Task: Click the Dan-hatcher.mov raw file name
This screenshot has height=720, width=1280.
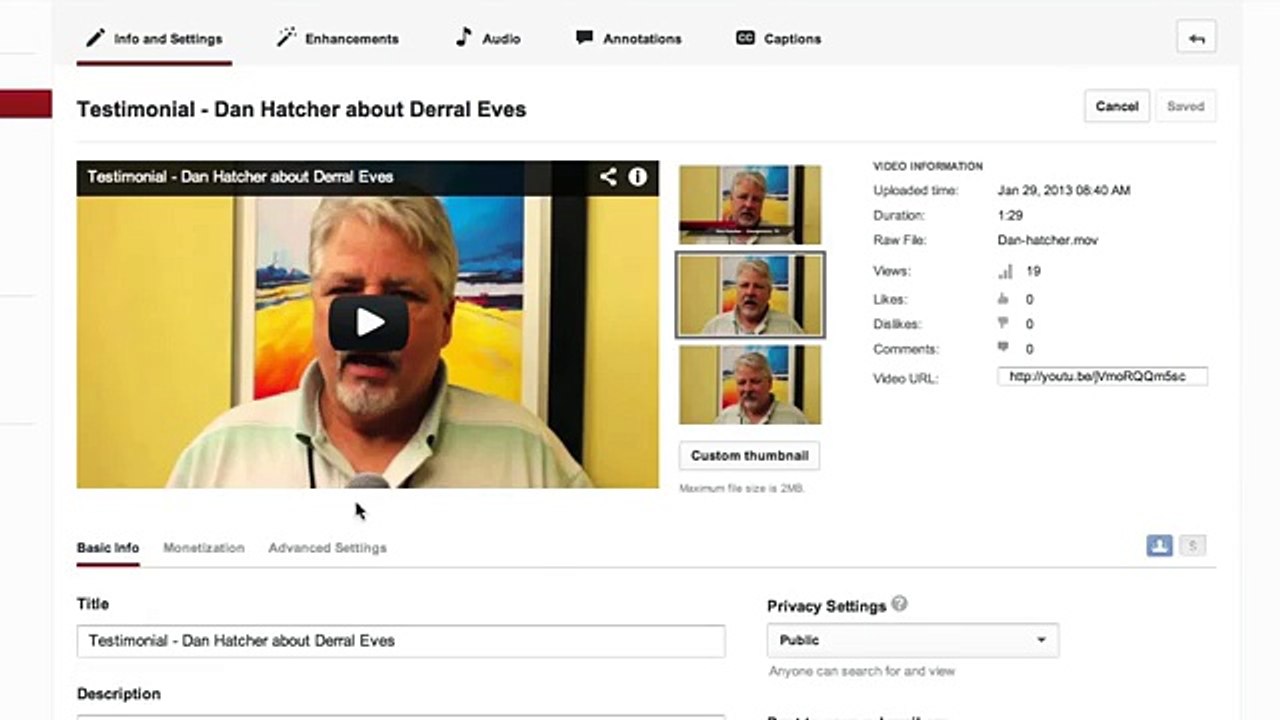Action: coord(1048,240)
